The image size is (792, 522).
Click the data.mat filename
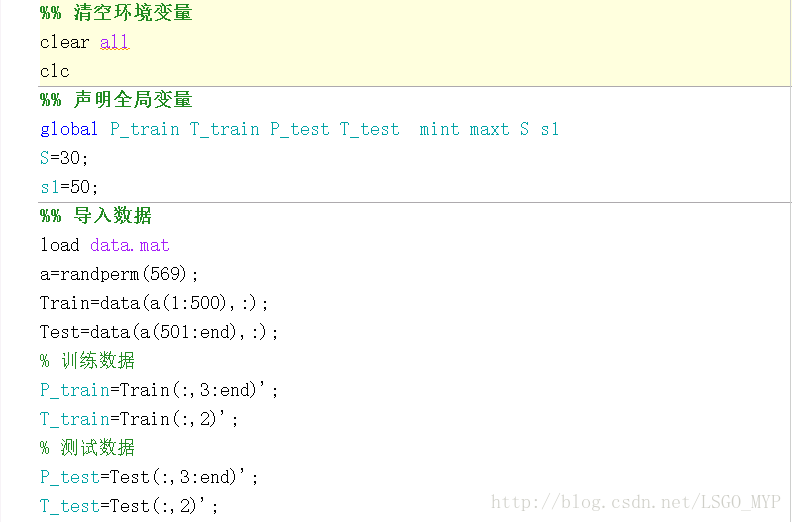[x=129, y=246]
